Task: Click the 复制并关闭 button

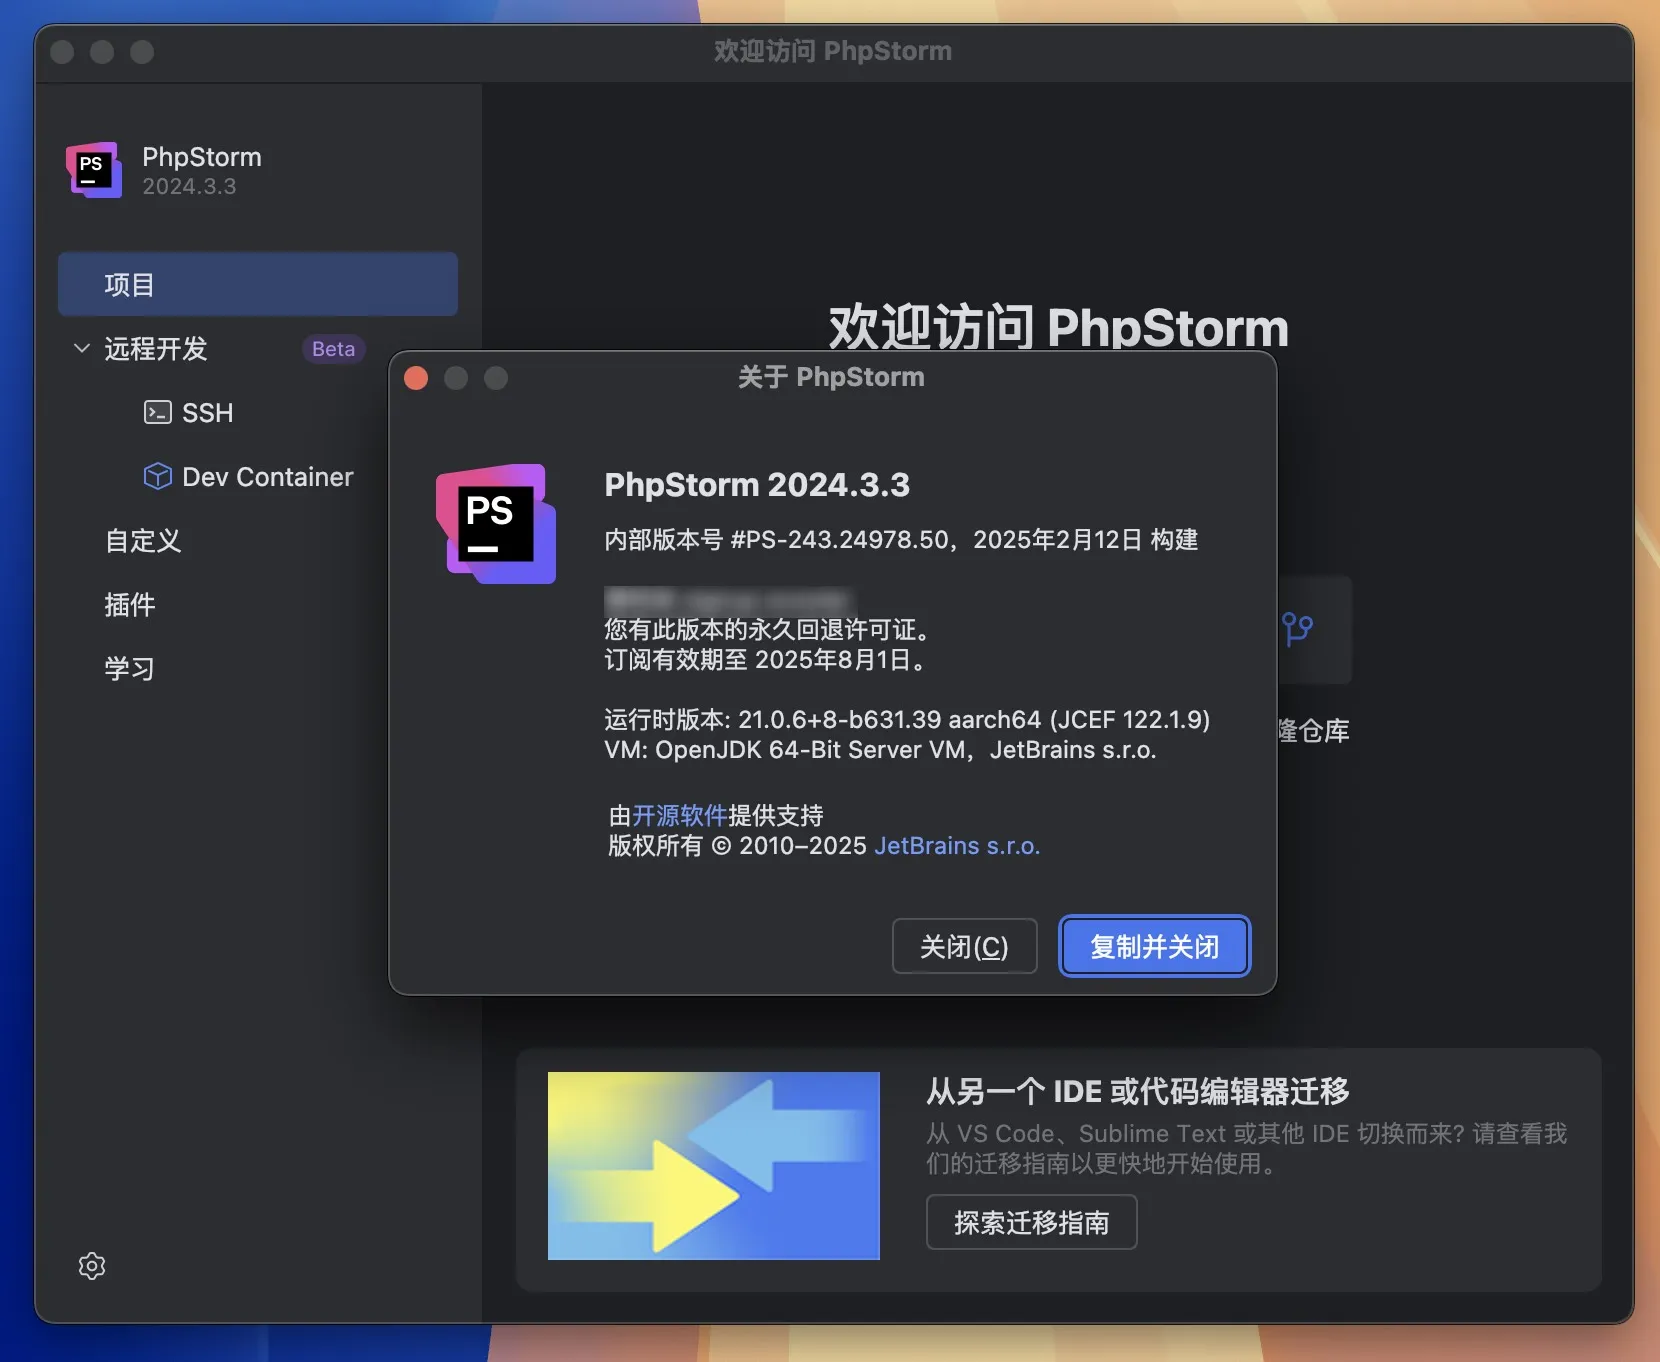Action: coord(1154,946)
